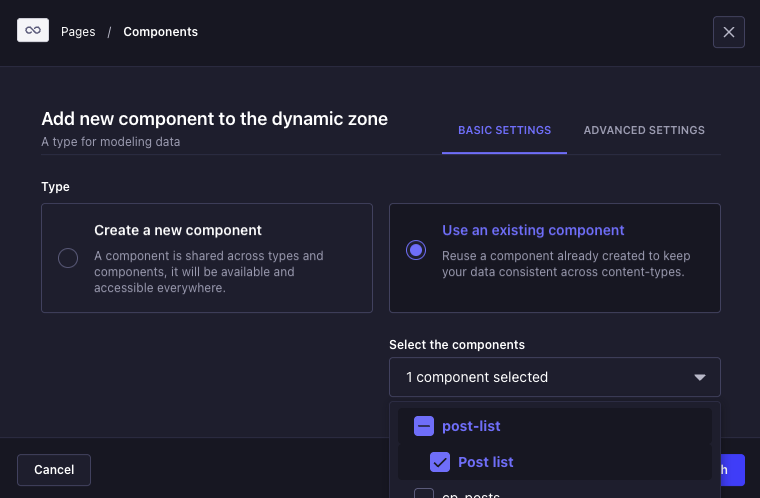760x498 pixels.
Task: Click the partially hidden Finish button
Action: (x=734, y=470)
